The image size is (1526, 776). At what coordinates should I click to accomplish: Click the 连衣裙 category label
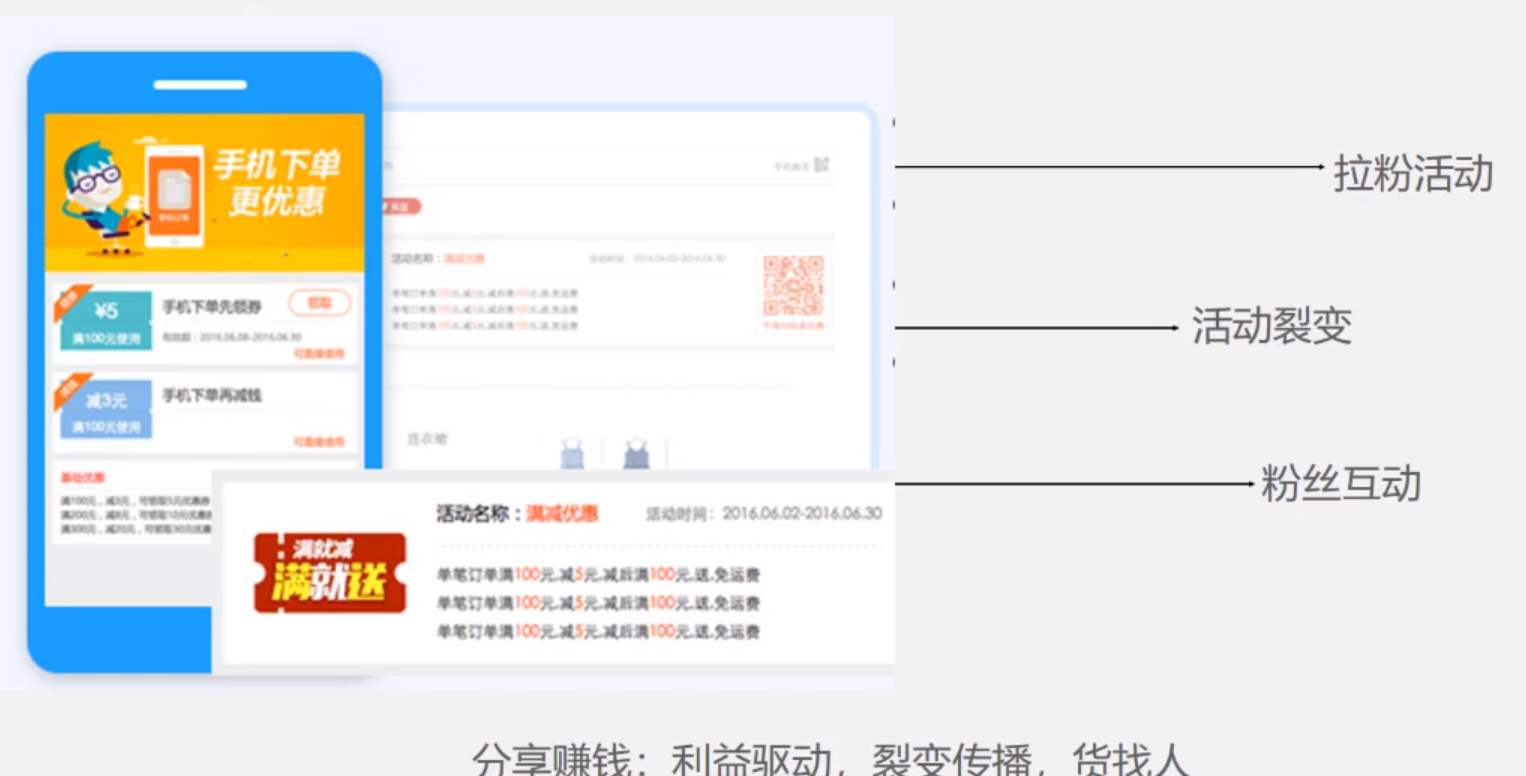coord(427,439)
